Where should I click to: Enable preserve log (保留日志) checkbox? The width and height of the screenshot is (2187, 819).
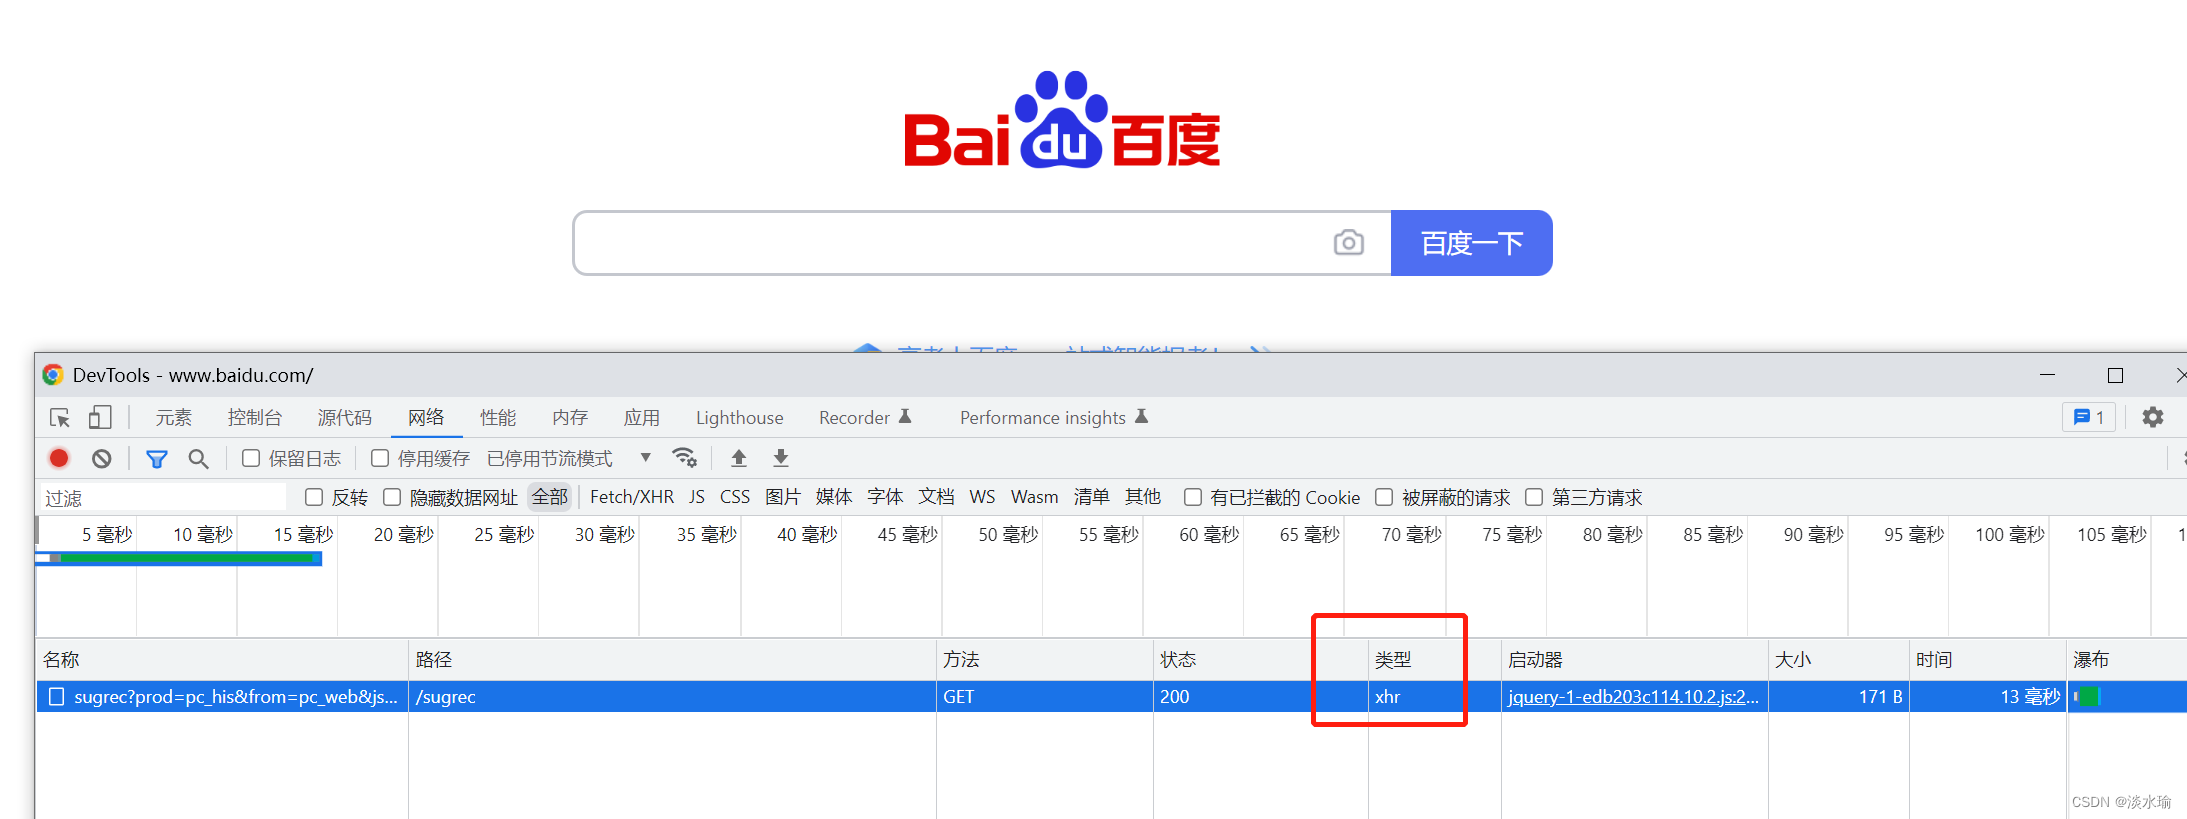pos(251,458)
